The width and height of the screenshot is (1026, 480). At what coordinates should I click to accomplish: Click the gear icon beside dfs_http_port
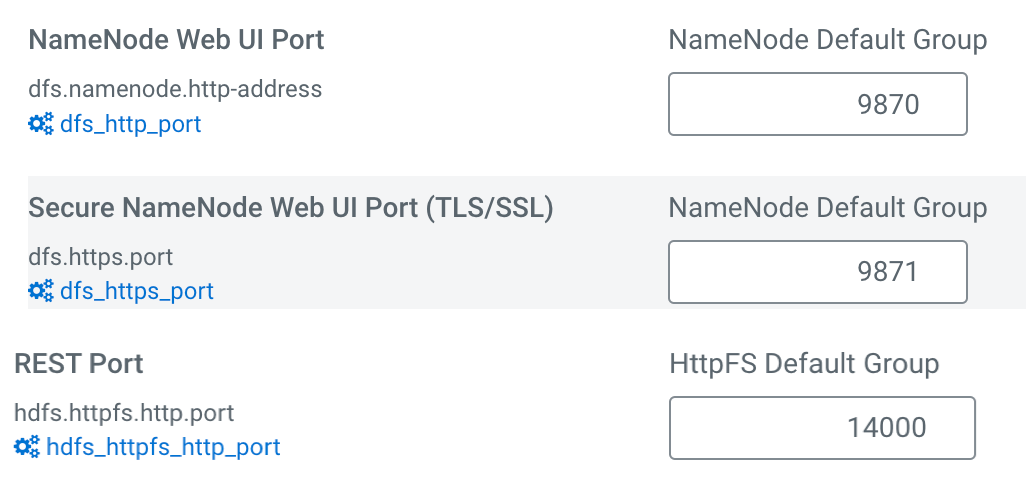41,124
